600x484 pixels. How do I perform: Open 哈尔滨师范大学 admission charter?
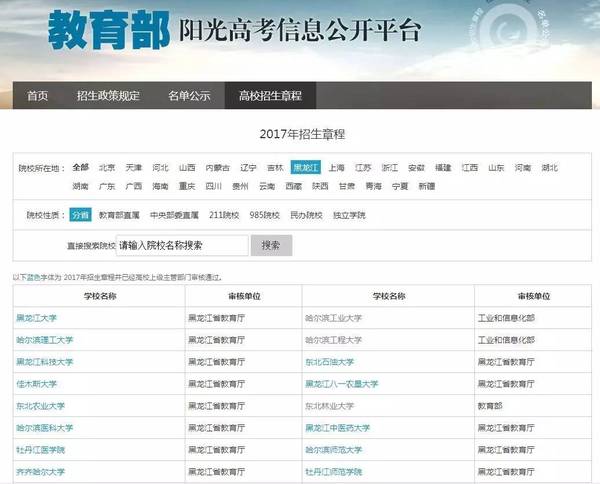pos(333,450)
